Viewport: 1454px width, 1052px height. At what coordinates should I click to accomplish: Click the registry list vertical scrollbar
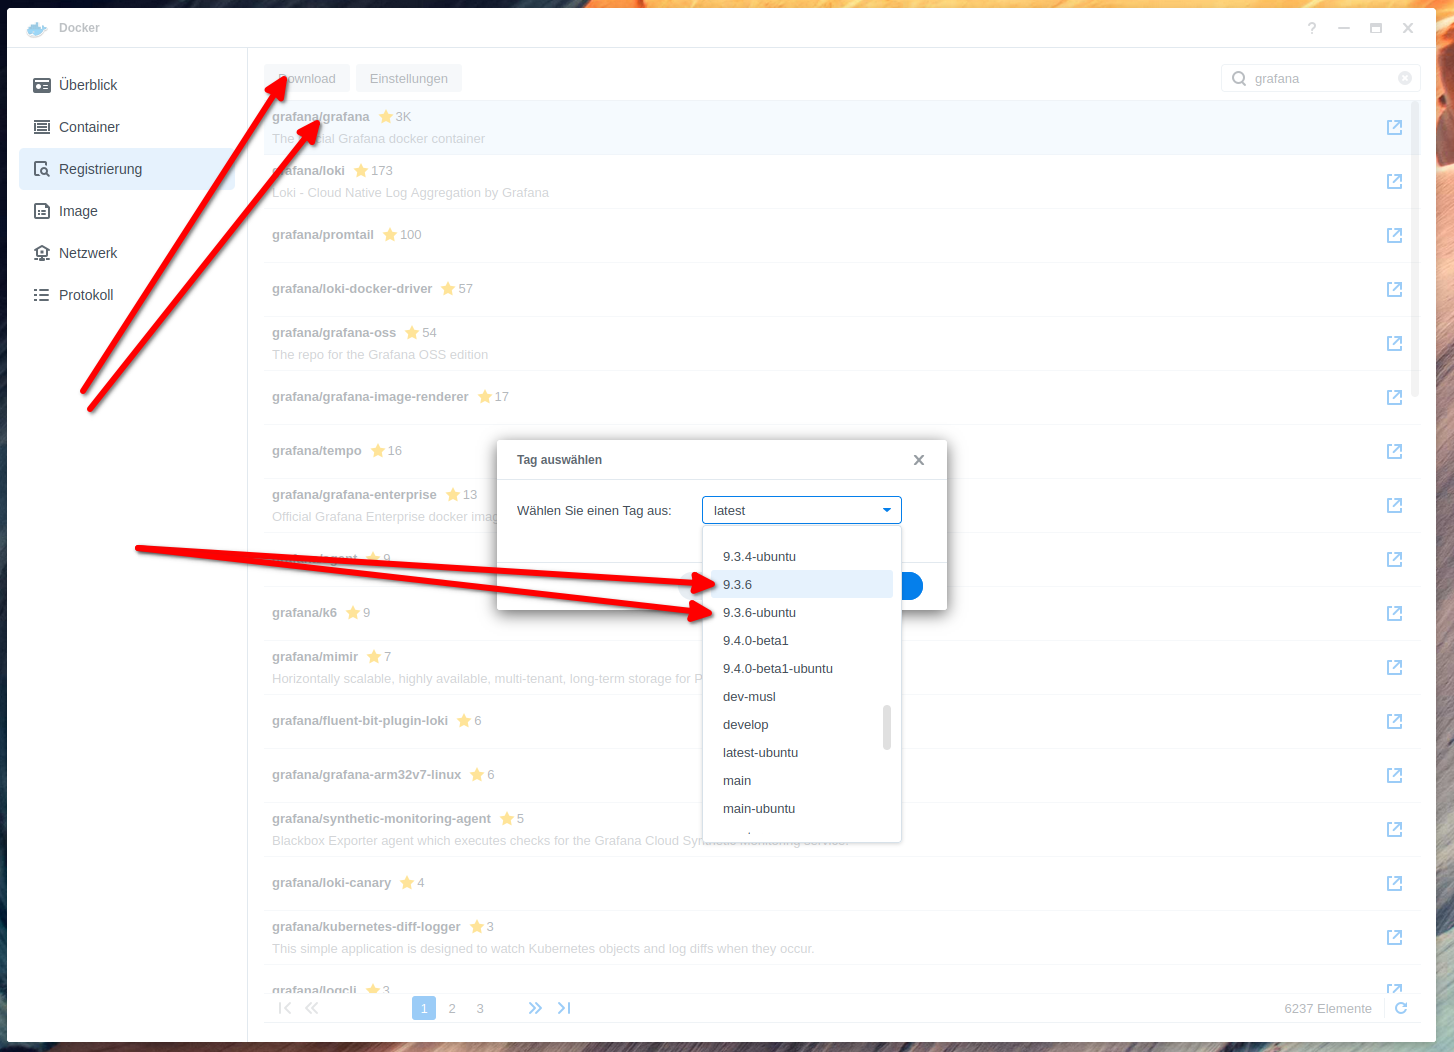point(1415,248)
